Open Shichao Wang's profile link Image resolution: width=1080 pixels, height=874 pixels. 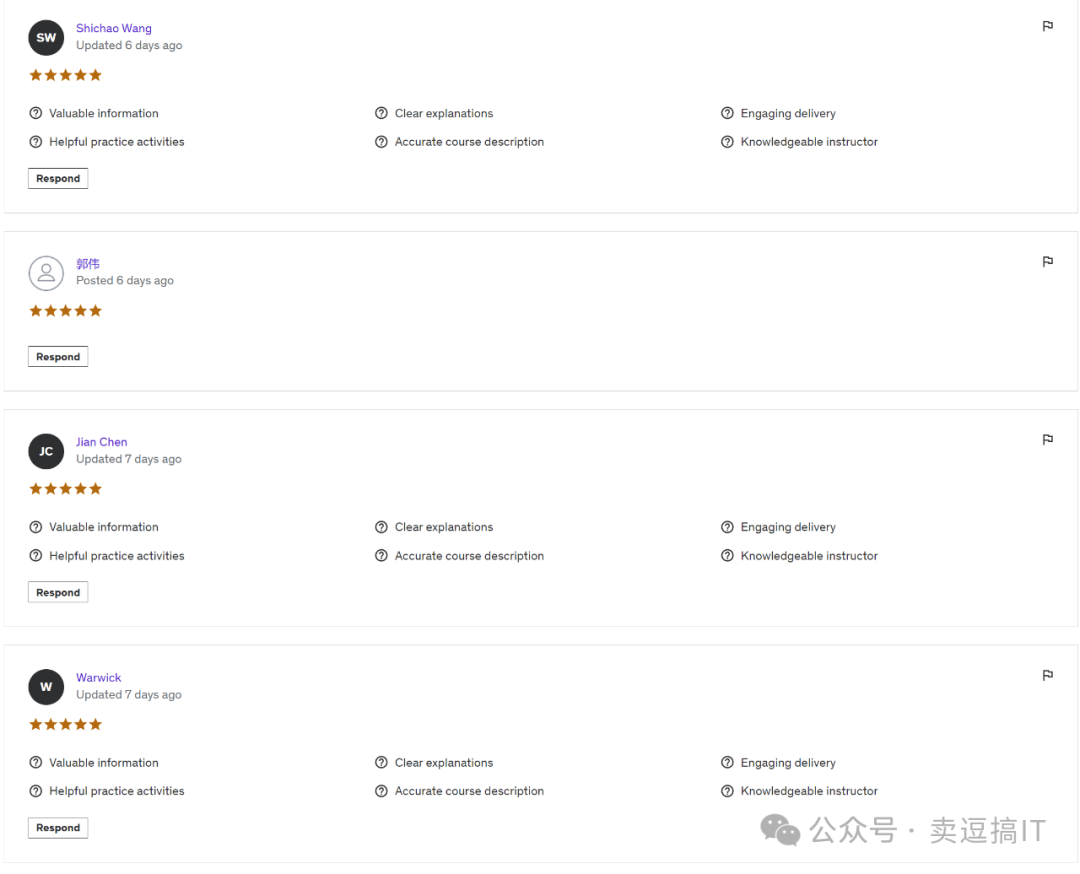[114, 28]
